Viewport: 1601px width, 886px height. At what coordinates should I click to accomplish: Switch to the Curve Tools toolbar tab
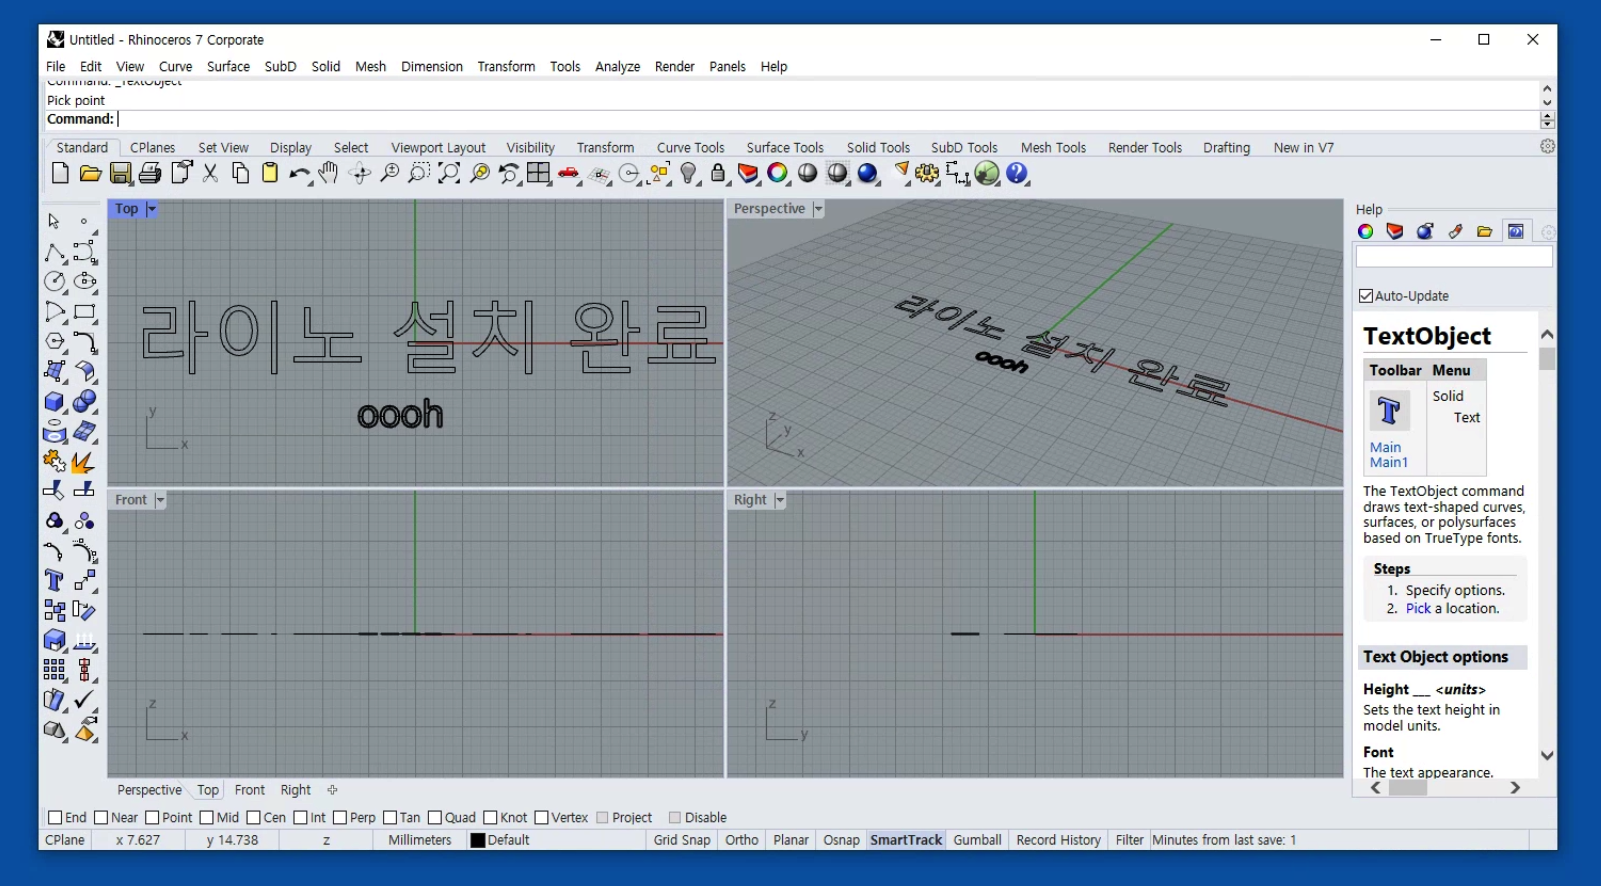(690, 147)
